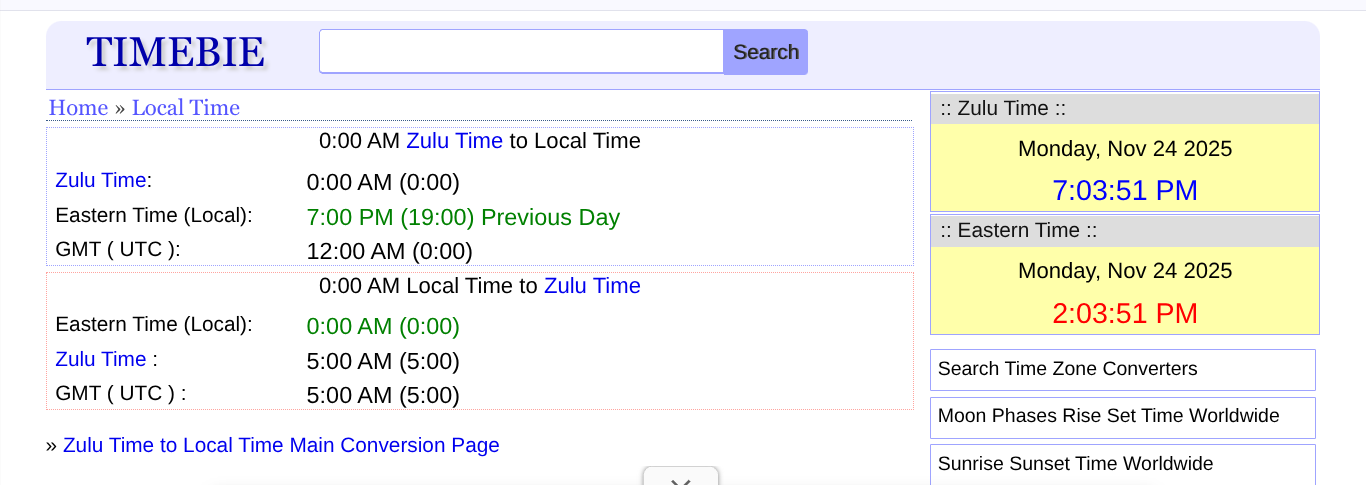The image size is (1366, 485).
Task: Click the blue 7:03:51 PM Zulu clock
Action: click(1124, 190)
